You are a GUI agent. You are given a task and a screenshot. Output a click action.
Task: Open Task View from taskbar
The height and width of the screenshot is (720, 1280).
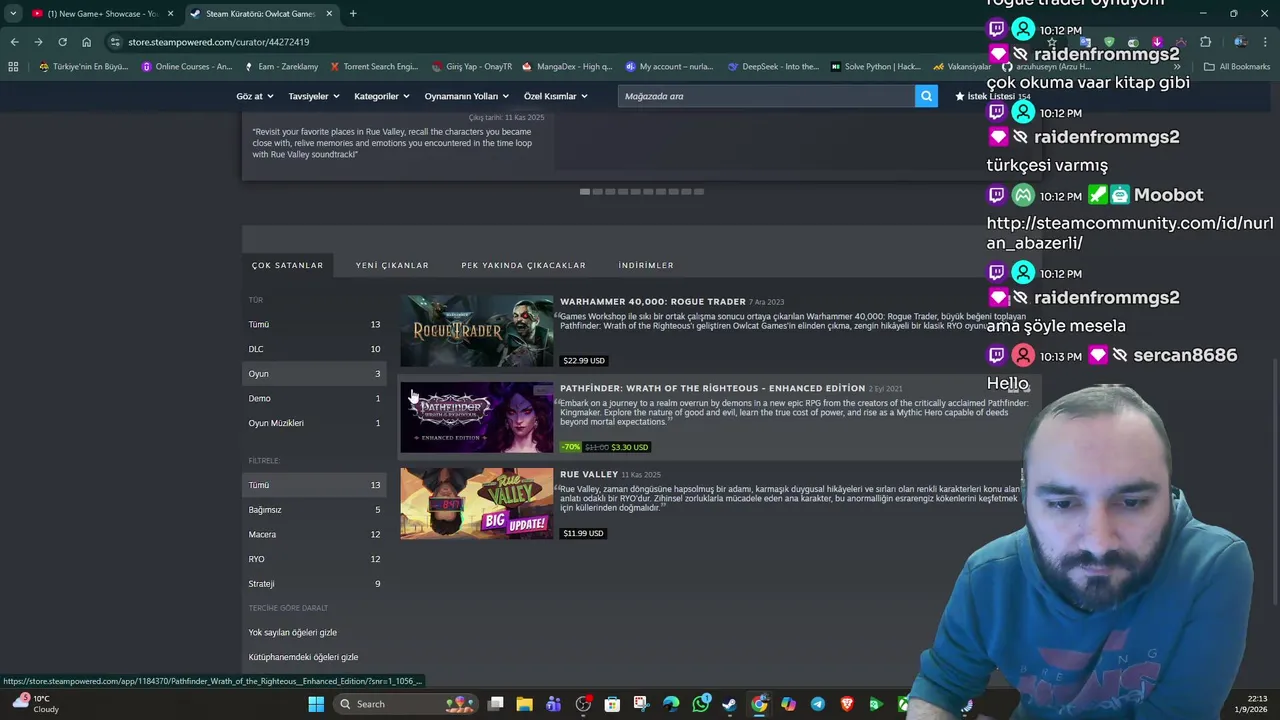[495, 704]
